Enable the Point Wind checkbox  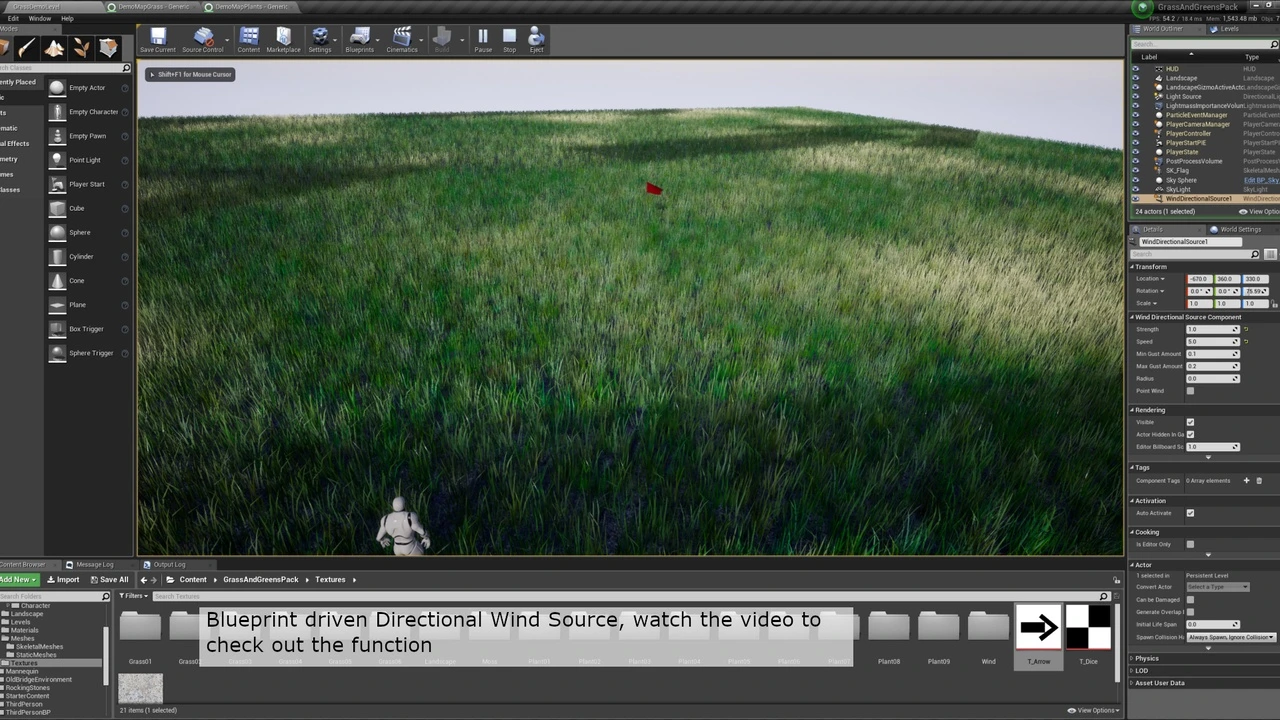[1190, 391]
